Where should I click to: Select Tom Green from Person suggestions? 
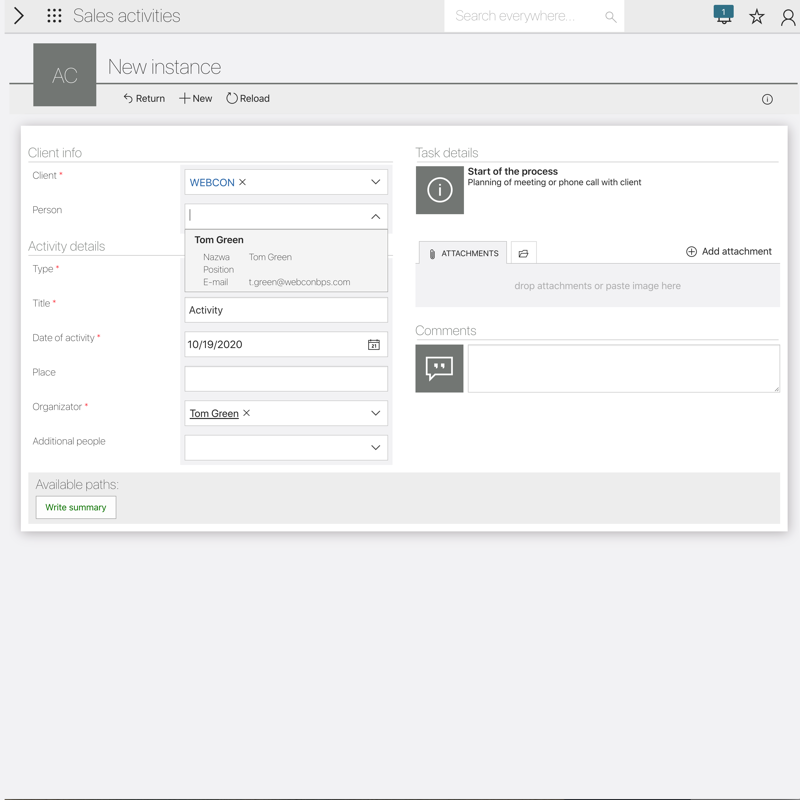tap(219, 240)
